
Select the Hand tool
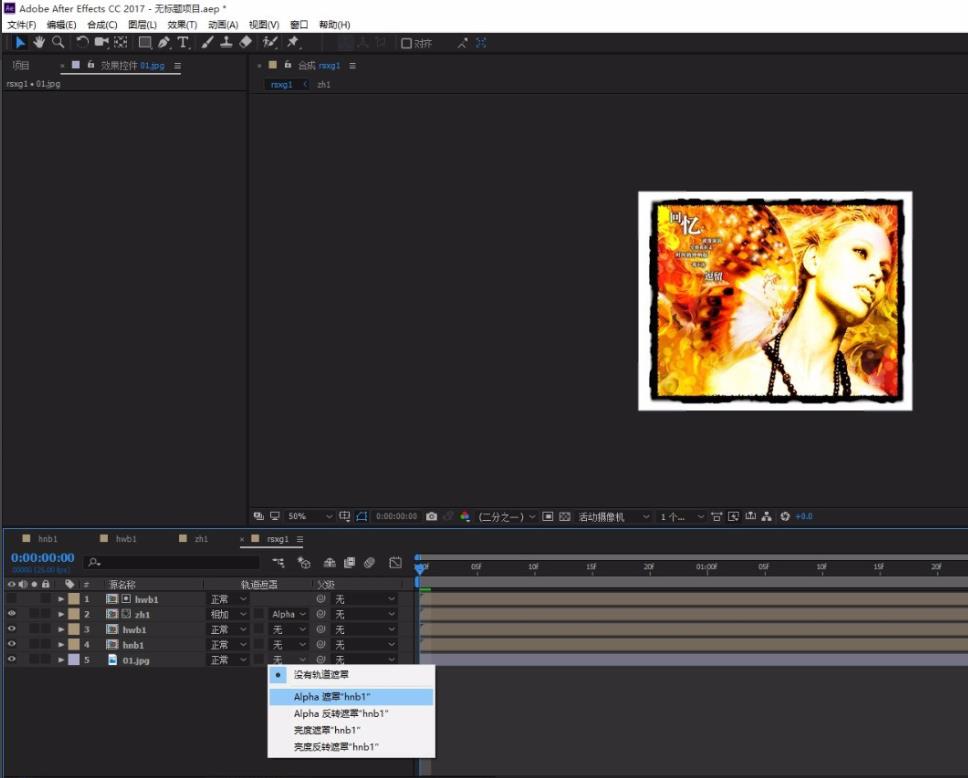click(x=39, y=42)
